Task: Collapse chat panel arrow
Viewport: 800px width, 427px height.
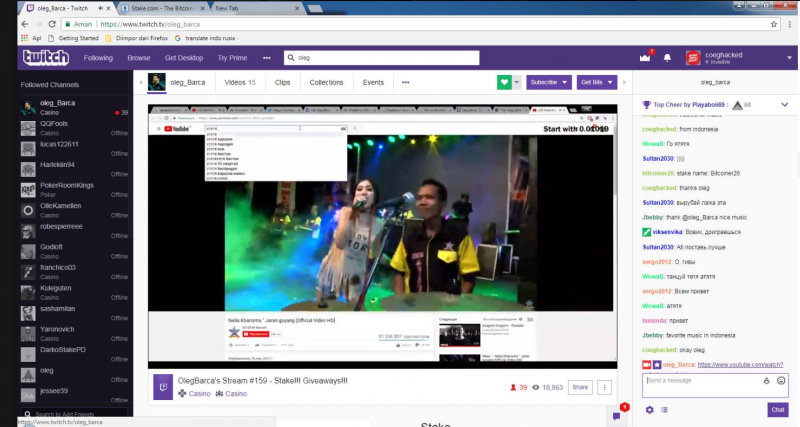Action: 624,82
